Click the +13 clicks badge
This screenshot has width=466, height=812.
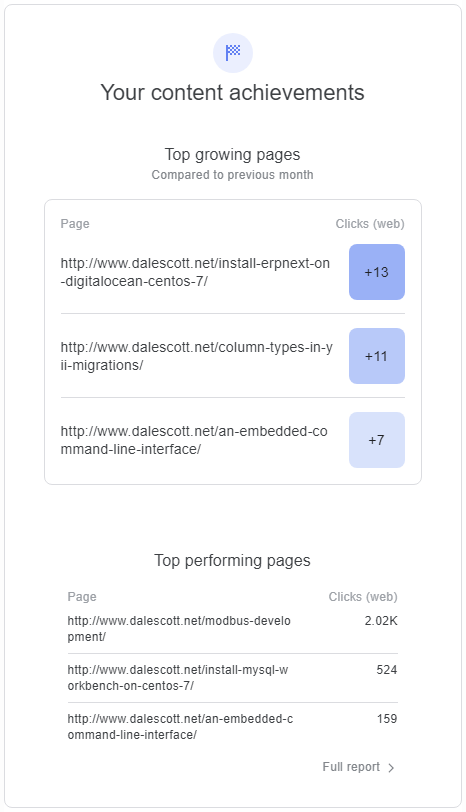377,272
